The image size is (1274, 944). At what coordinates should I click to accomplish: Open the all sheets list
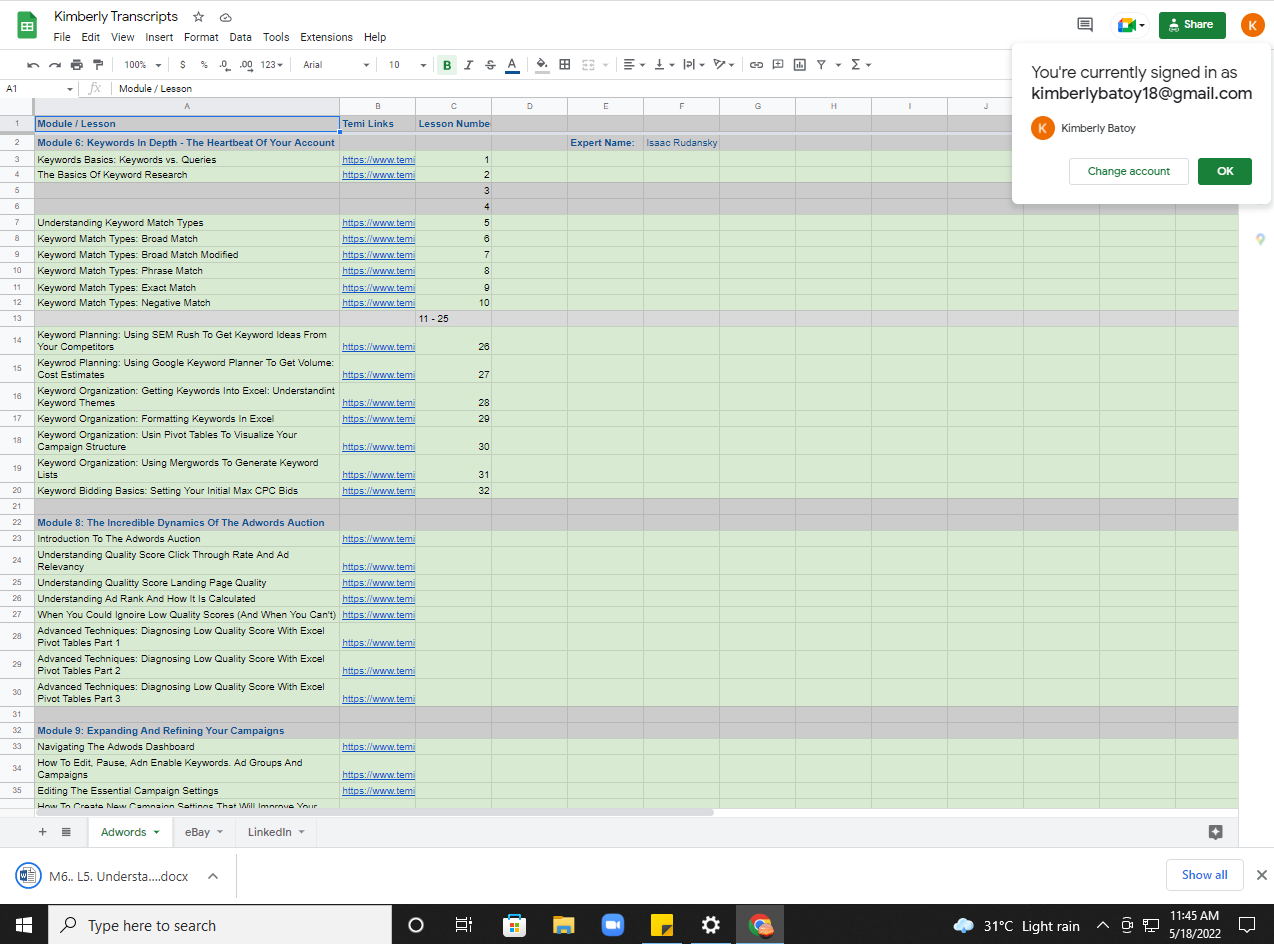coord(66,832)
